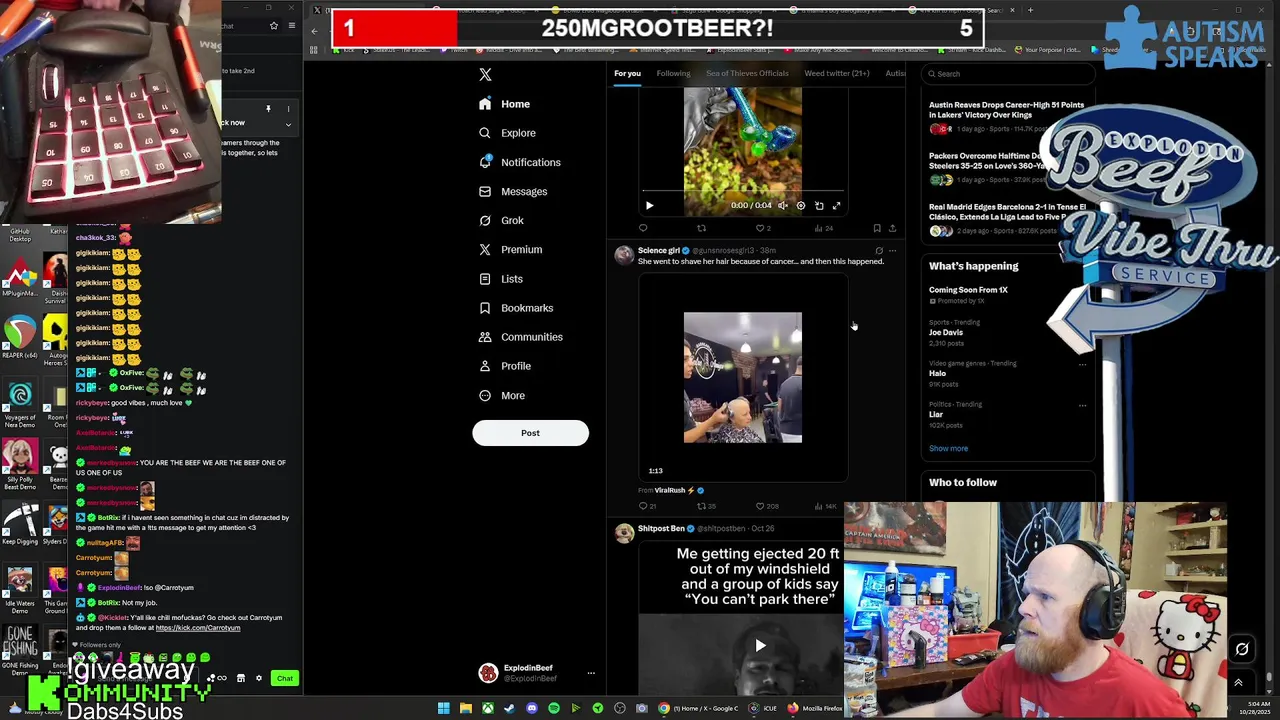Open Communities in the X sidebar
This screenshot has height=720, width=1280.
coord(520,337)
